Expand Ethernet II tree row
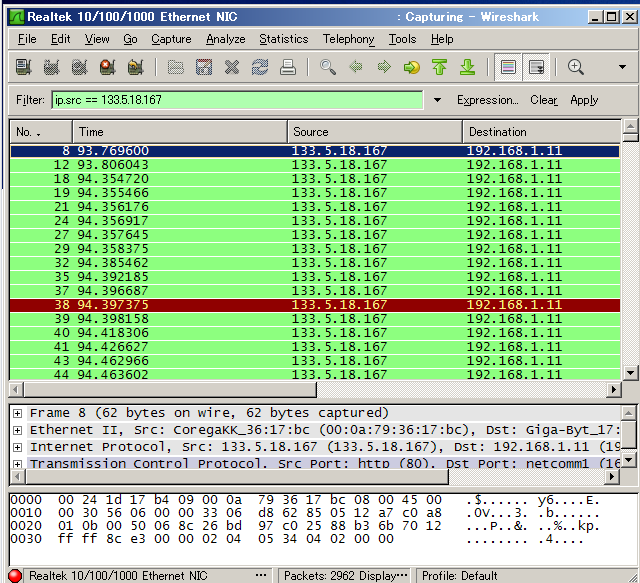 pyautogui.click(x=17, y=430)
